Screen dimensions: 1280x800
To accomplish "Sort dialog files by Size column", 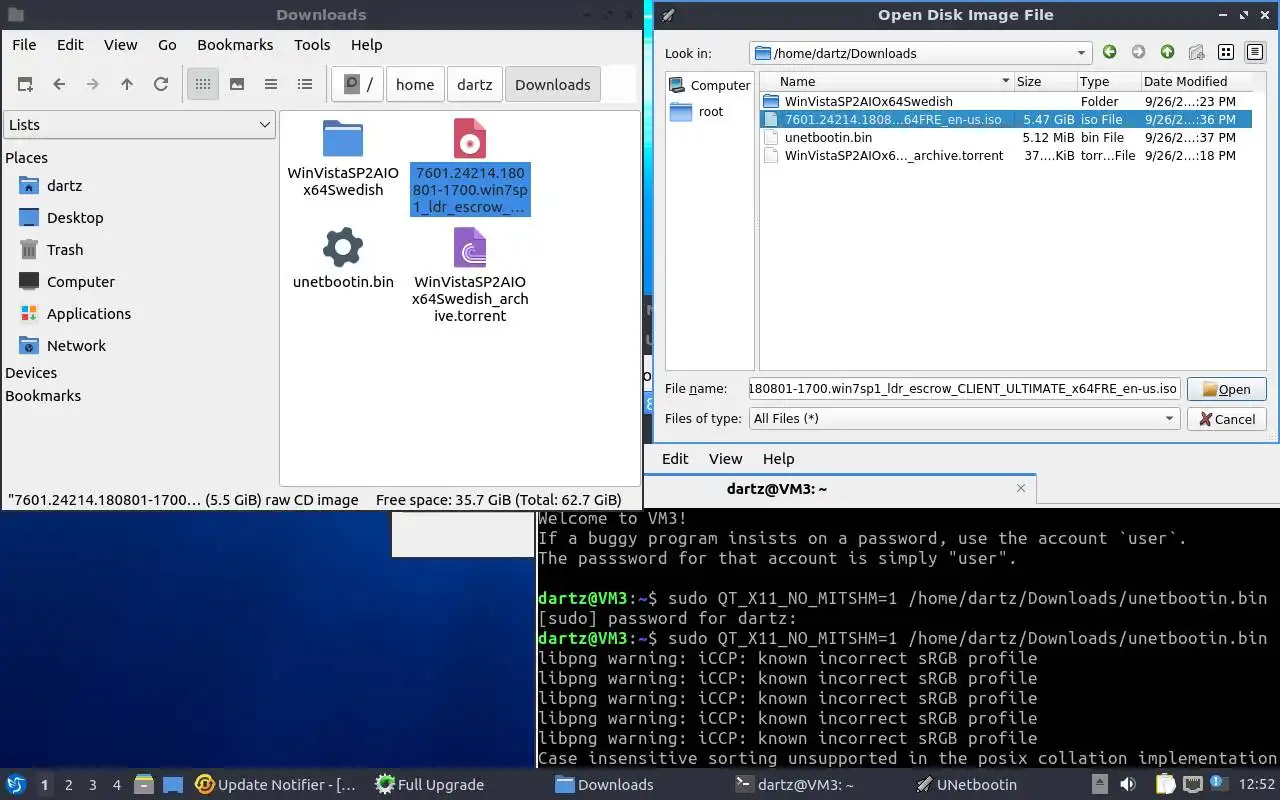I will 1045,82.
